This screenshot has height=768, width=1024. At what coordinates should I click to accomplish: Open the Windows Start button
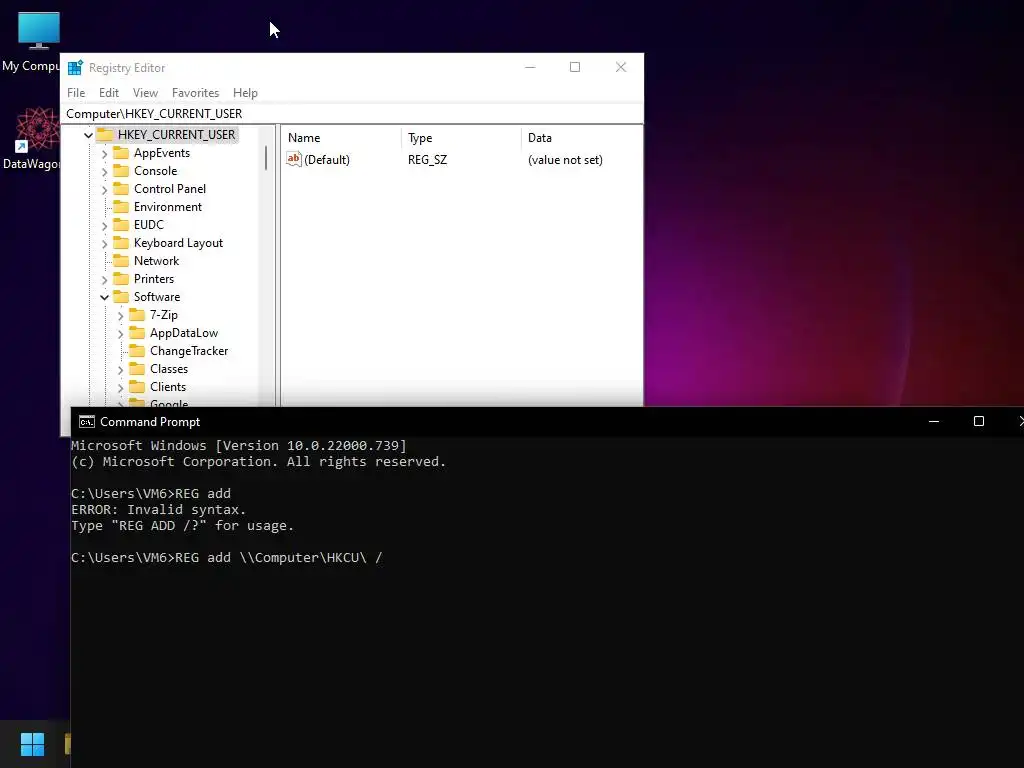coord(32,744)
